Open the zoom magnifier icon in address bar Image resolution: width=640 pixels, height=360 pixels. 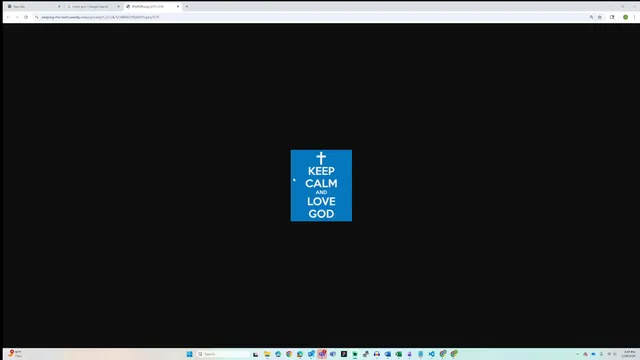[x=591, y=17]
